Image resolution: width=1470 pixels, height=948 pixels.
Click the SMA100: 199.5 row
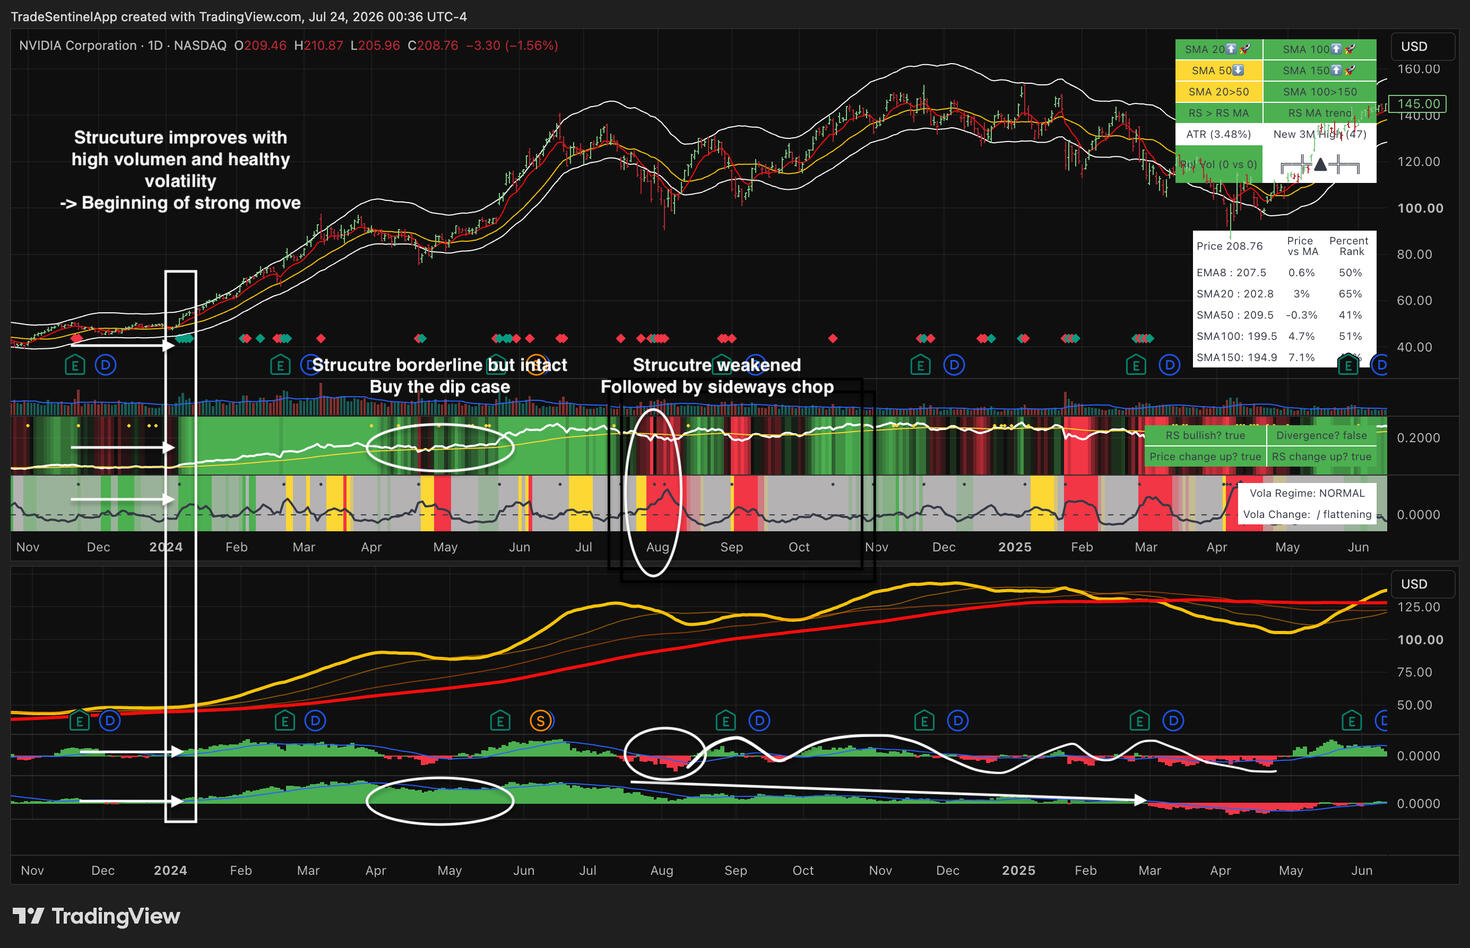pyautogui.click(x=1284, y=336)
